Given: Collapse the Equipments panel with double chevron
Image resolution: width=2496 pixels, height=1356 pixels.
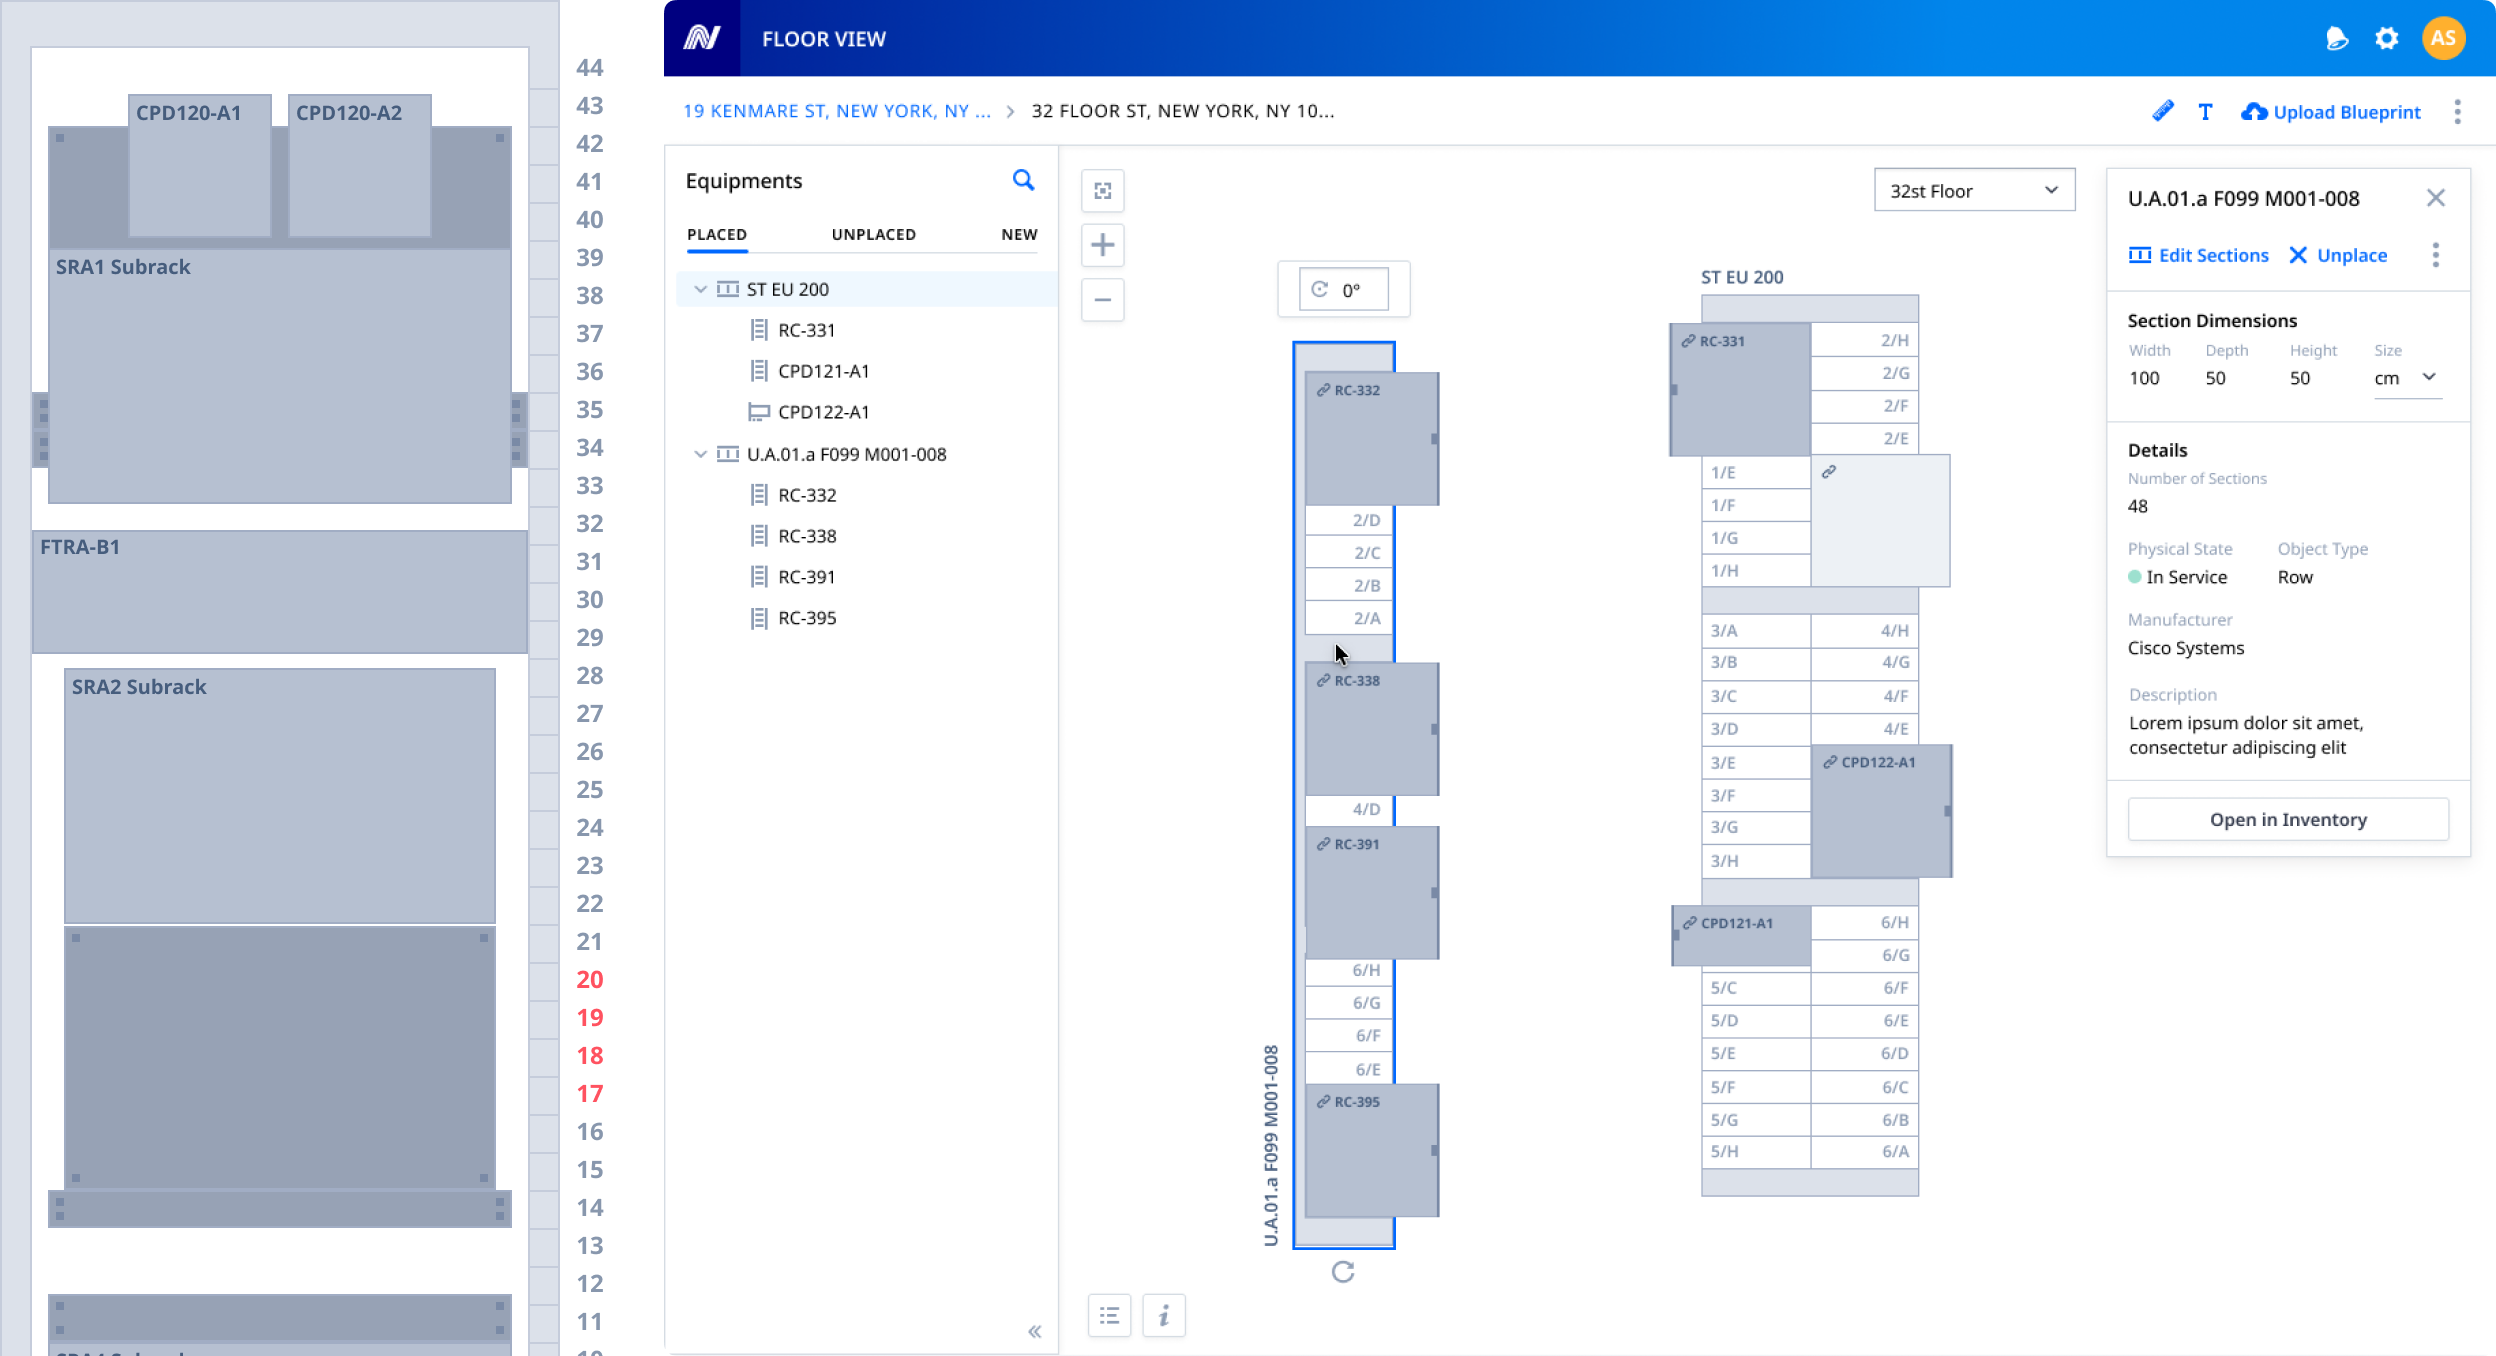Looking at the screenshot, I should click(x=1035, y=1331).
